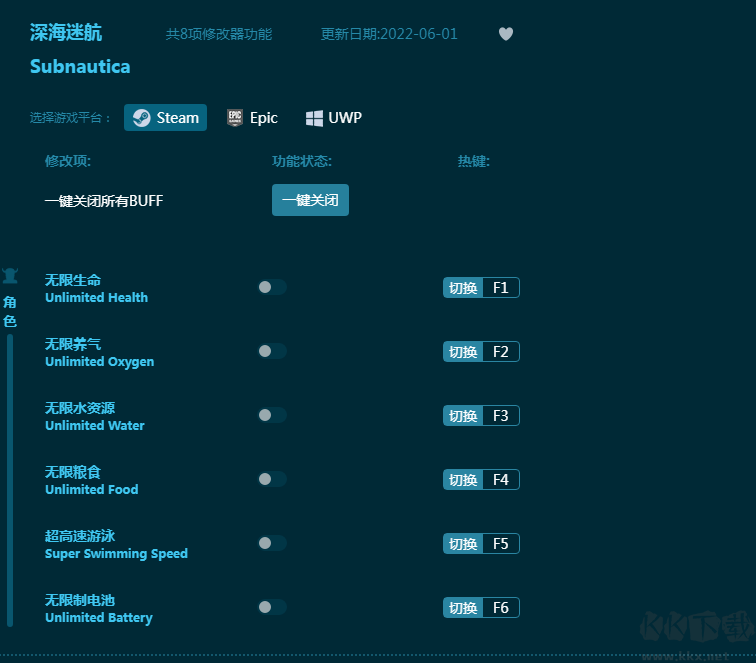Viewport: 756px width, 663px height.
Task: Select the F5 hotkey field
Action: click(501, 544)
